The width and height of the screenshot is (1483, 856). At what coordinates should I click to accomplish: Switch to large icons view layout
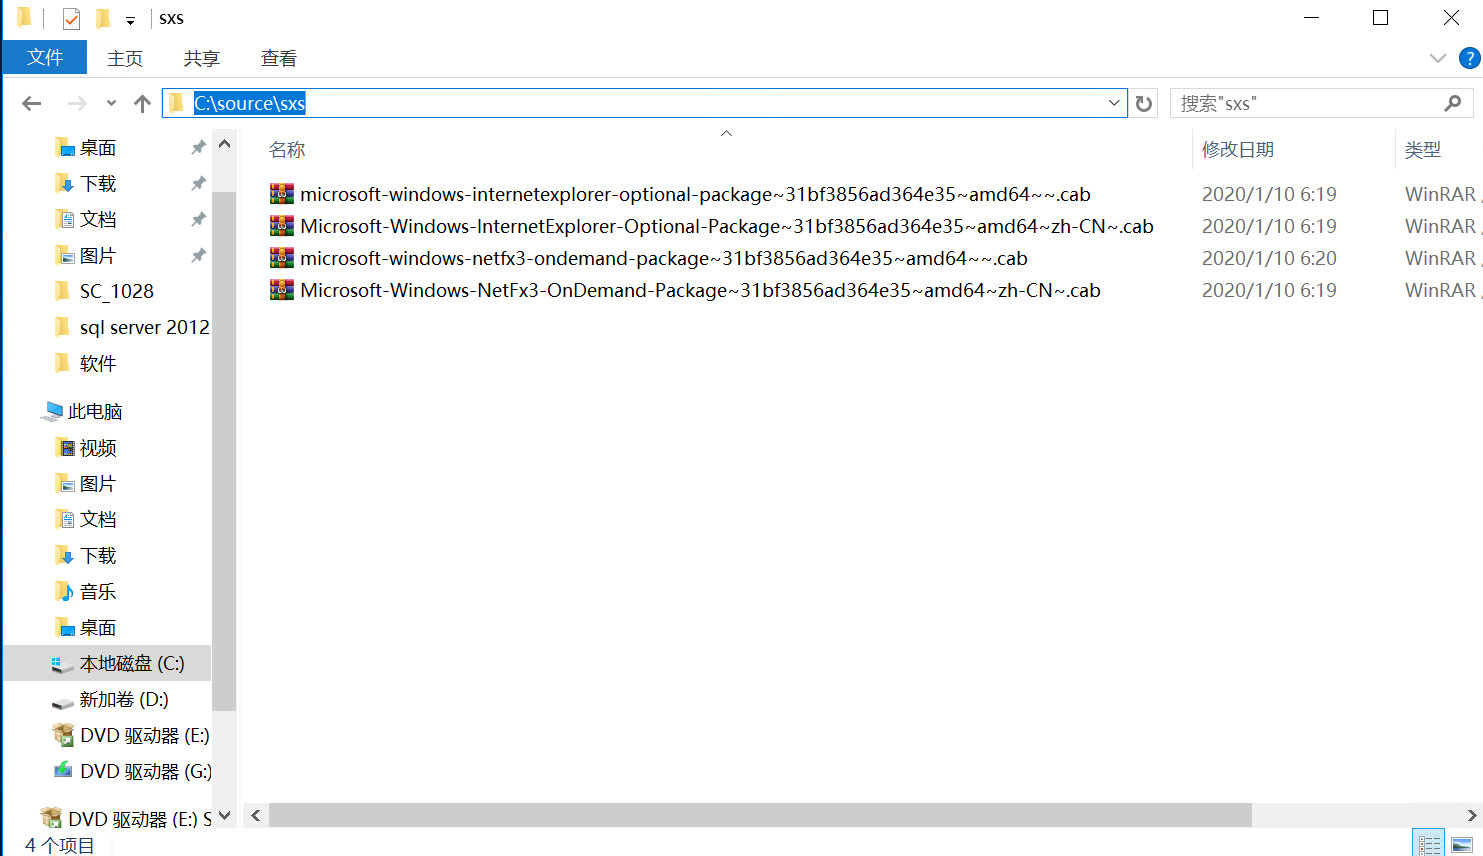tap(1462, 845)
